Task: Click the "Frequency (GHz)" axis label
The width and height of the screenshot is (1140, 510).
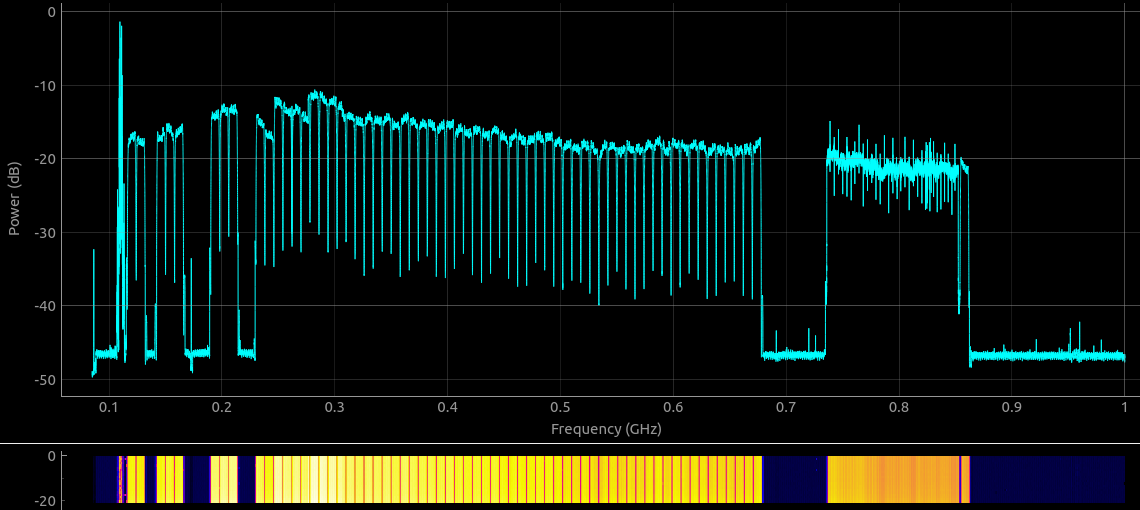Action: (x=606, y=429)
